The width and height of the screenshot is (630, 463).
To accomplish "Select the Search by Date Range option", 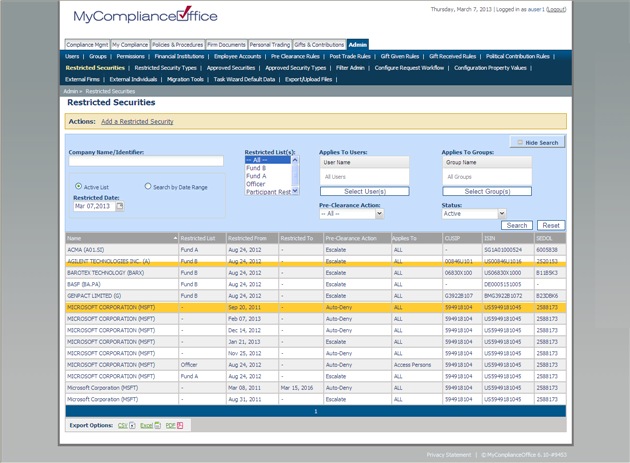I will 148,186.
